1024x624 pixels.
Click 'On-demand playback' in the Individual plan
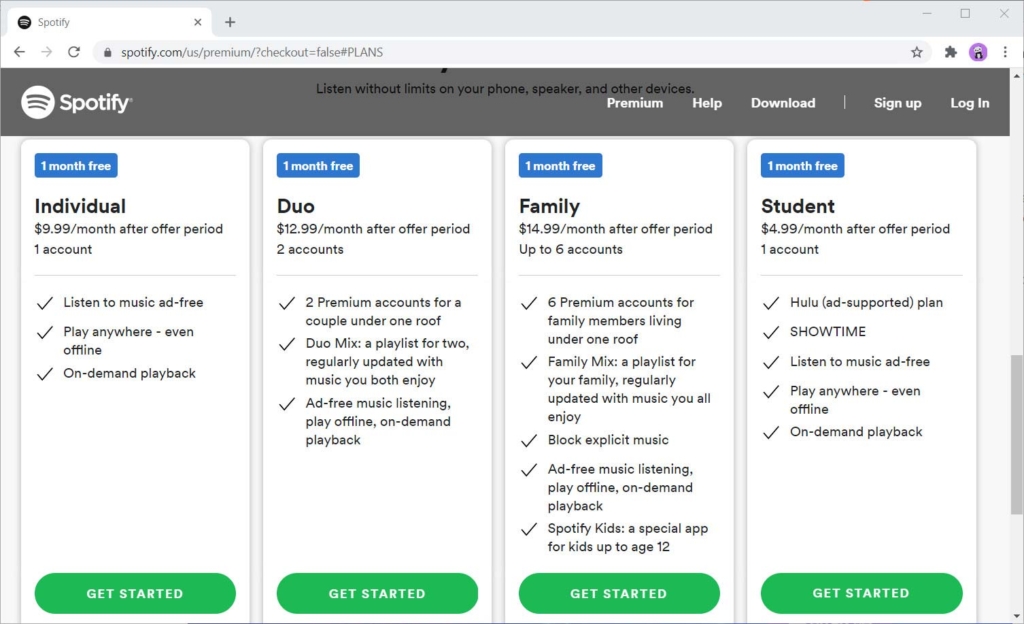click(129, 373)
